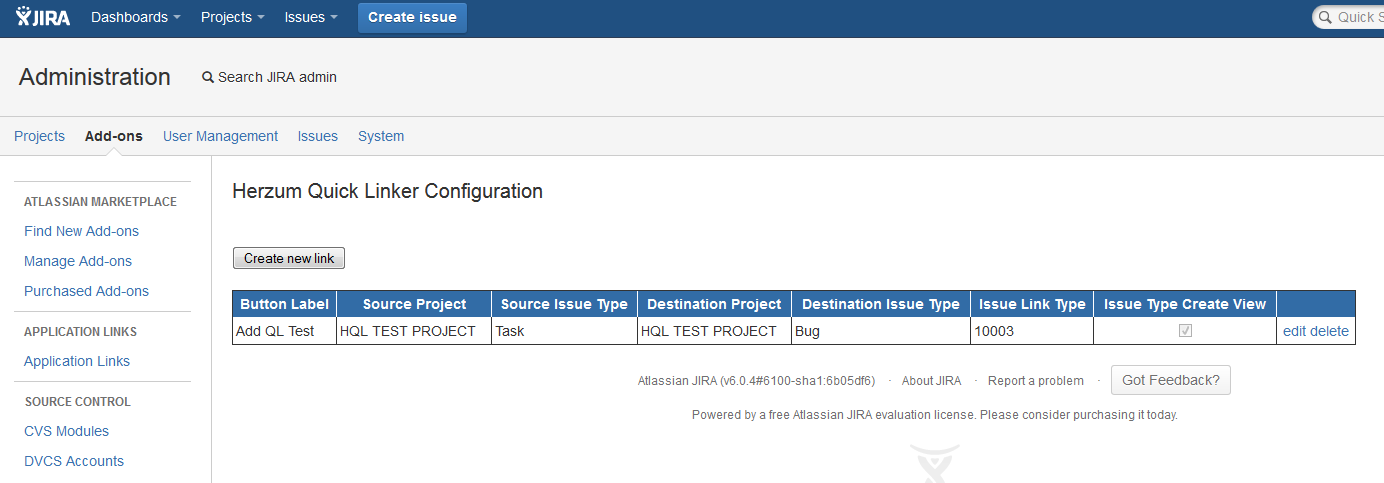Click the Got Feedback? button
The image size is (1384, 483).
coord(1170,380)
